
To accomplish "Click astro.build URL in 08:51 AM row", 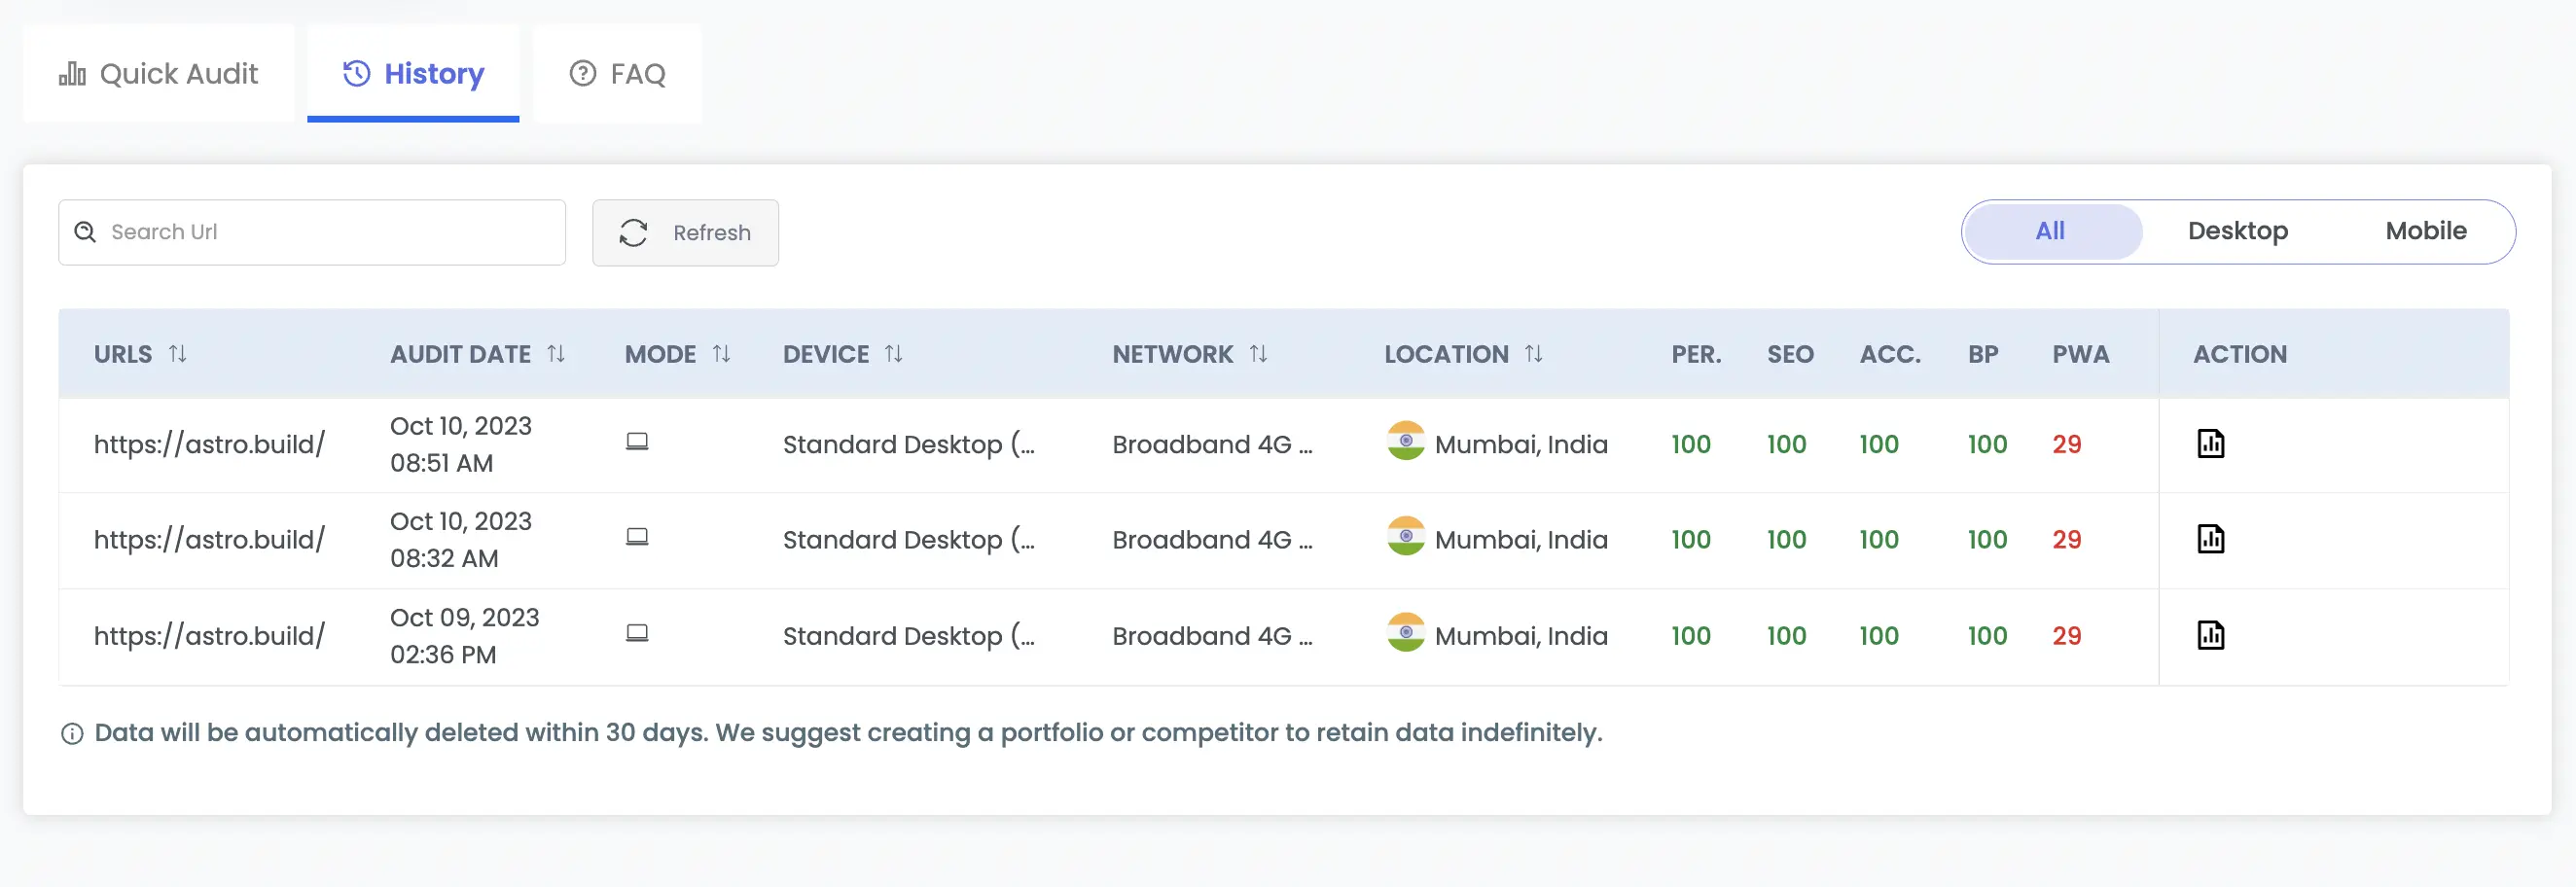I will pyautogui.click(x=209, y=444).
